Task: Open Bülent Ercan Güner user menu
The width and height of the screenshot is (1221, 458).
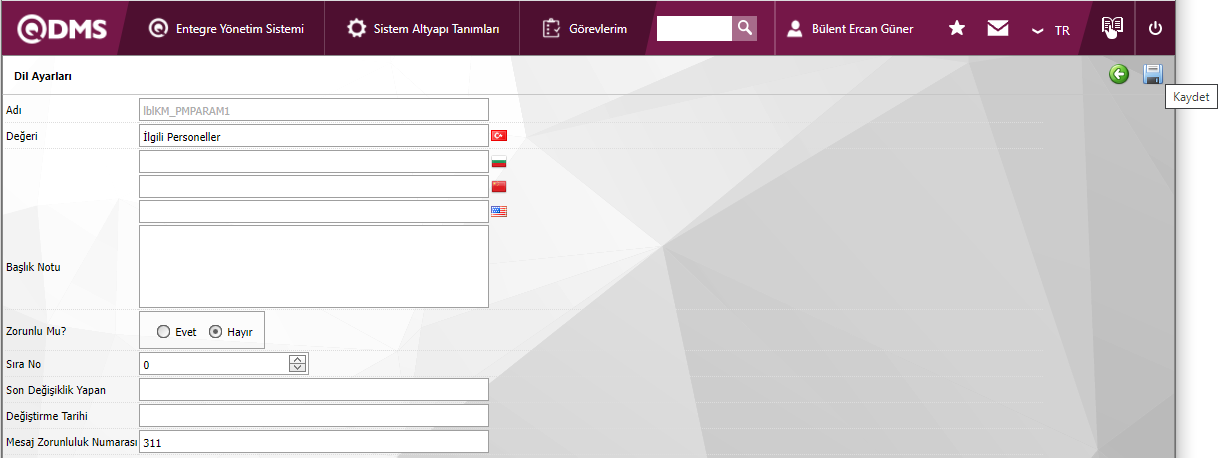Action: click(850, 28)
